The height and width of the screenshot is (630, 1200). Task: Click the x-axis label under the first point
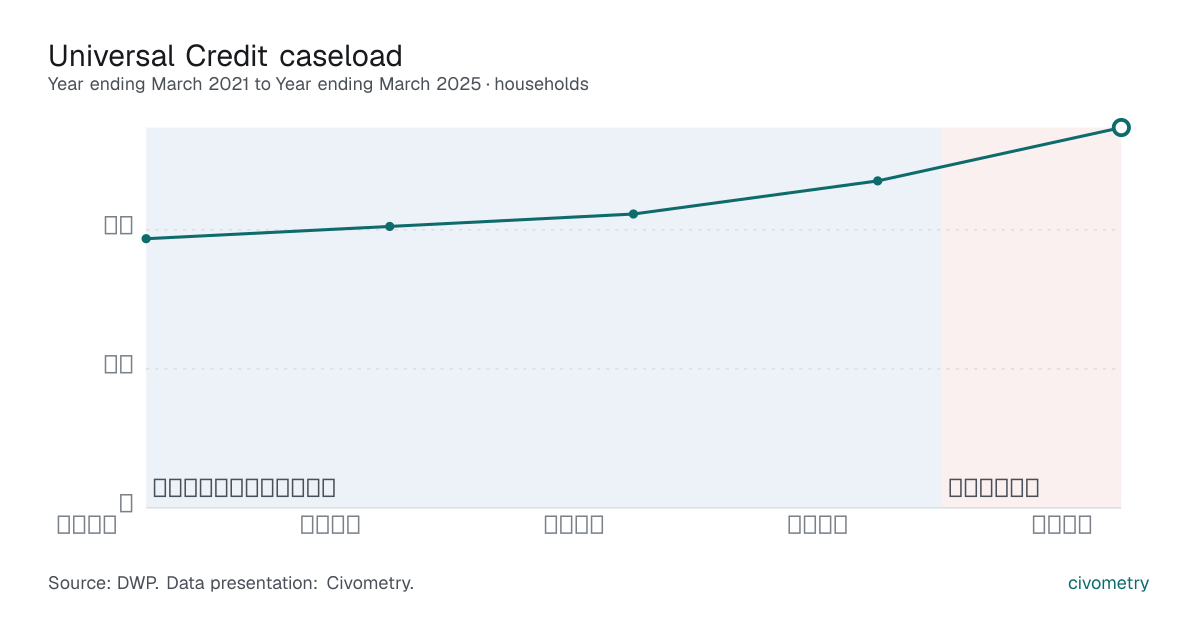click(87, 524)
